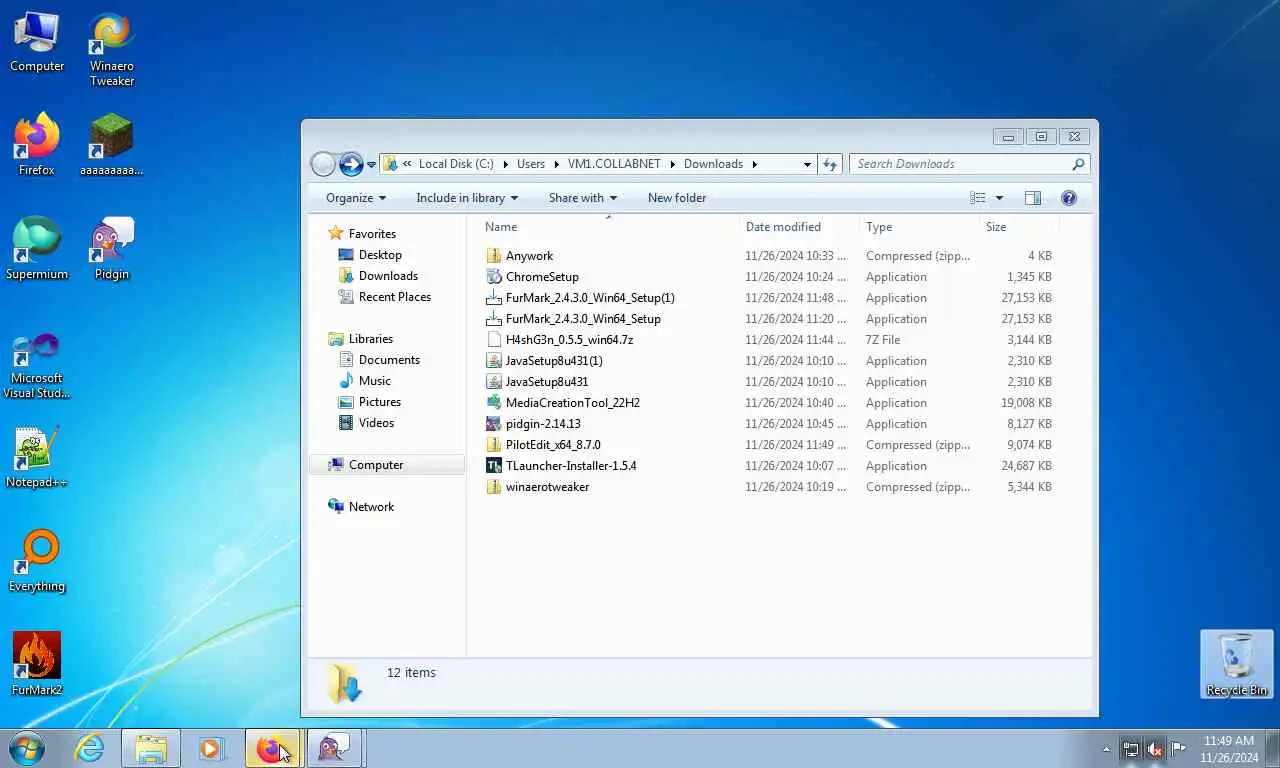Viewport: 1280px width, 768px height.
Task: Click the Change your view button
Action: point(978,198)
